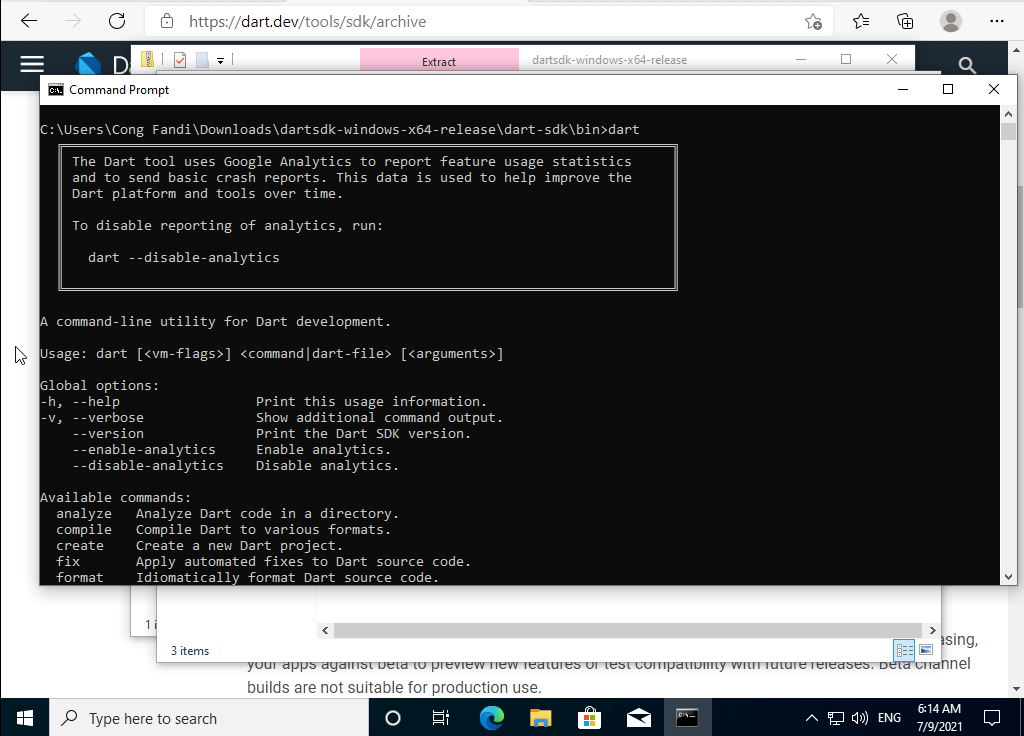The width and height of the screenshot is (1024, 736).
Task: Click the 'fix' command line
Action: point(263,562)
